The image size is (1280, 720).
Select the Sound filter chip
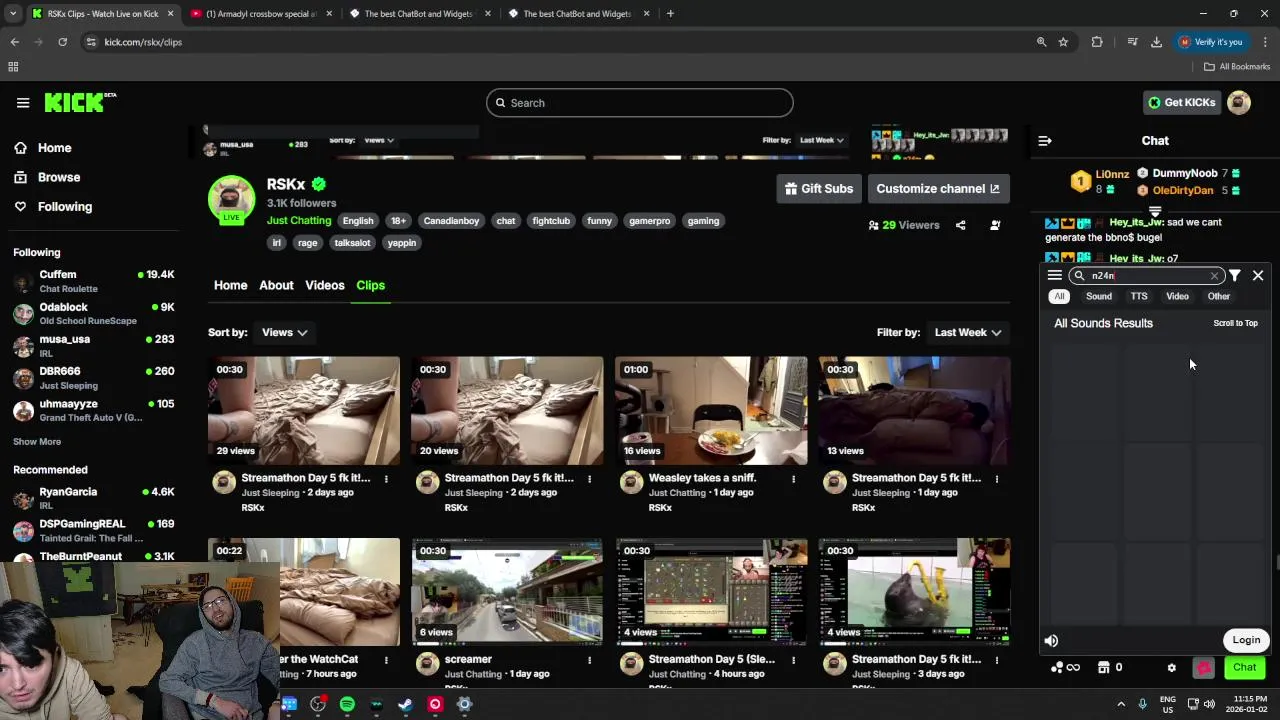tap(1099, 296)
